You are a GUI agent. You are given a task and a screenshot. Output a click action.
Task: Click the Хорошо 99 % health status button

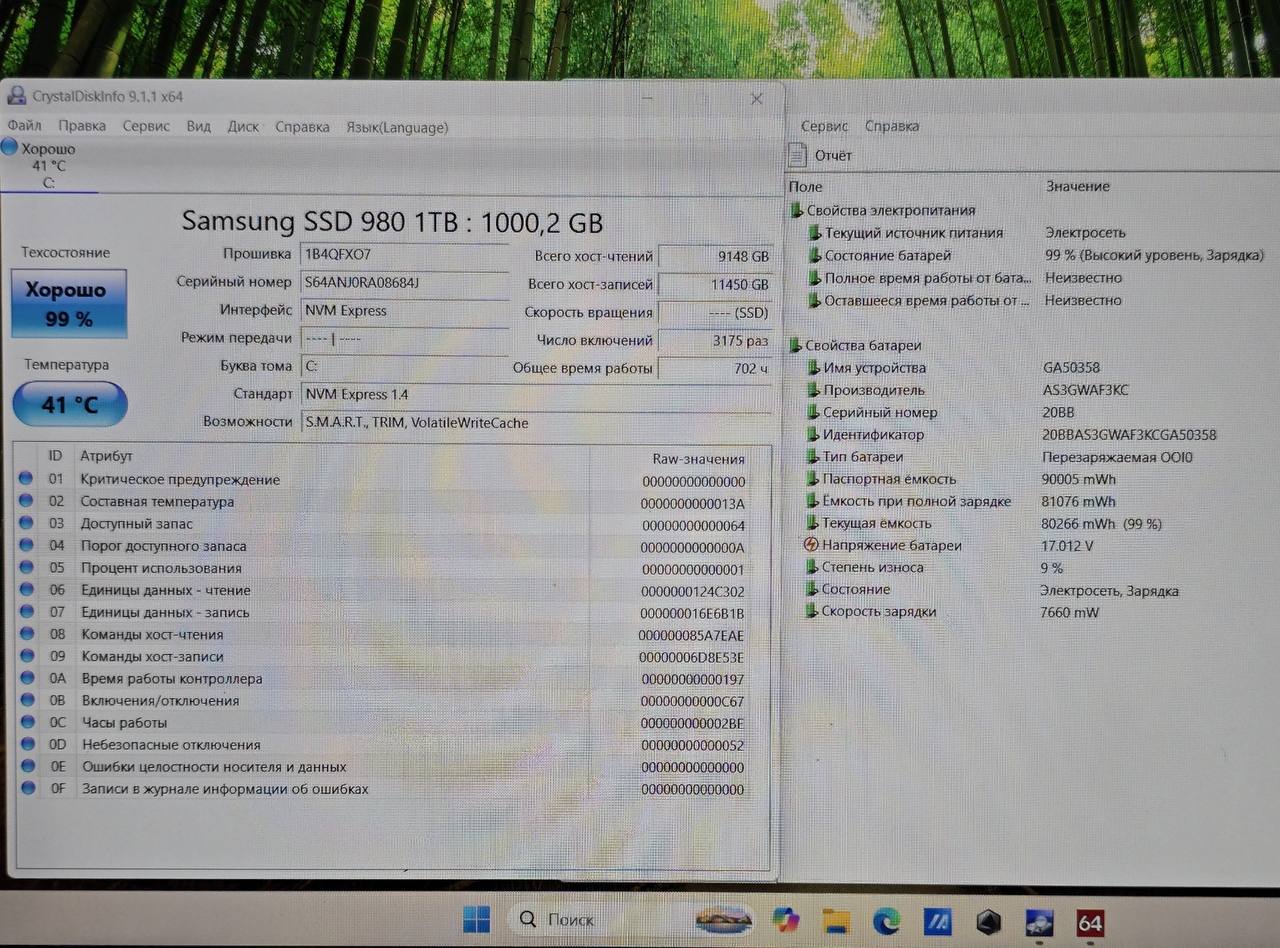tap(69, 303)
